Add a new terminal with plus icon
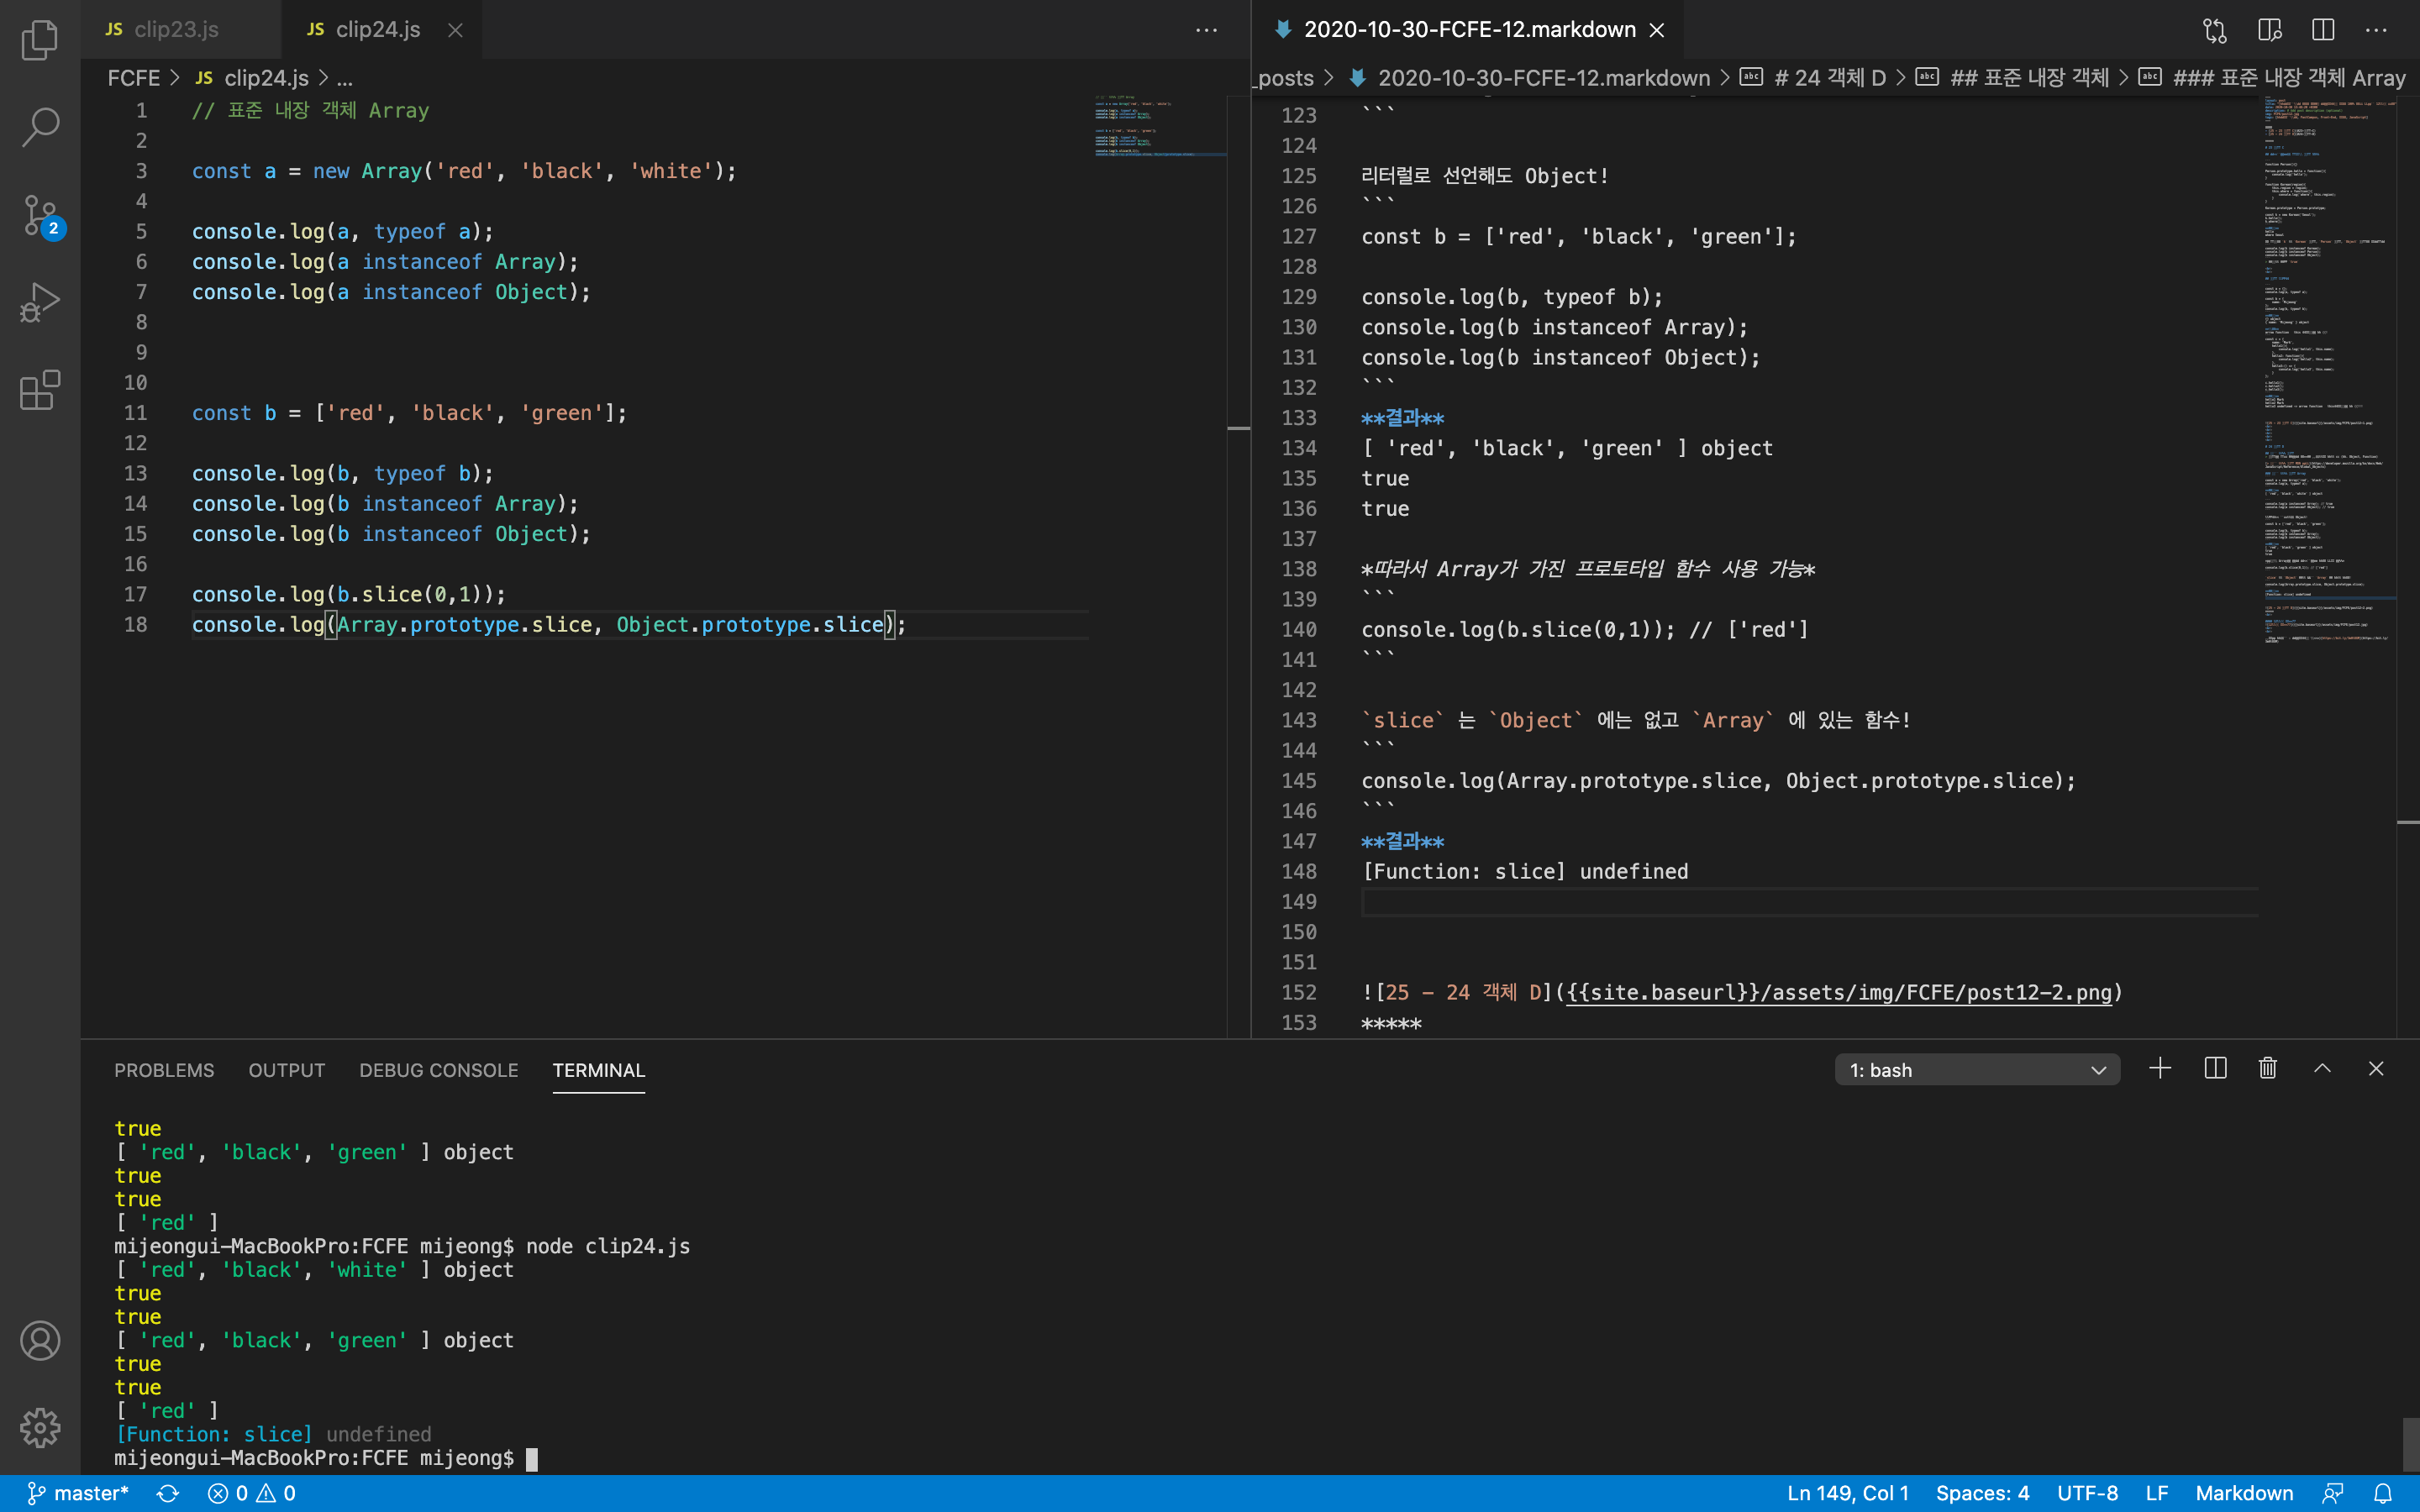 [x=2160, y=1069]
